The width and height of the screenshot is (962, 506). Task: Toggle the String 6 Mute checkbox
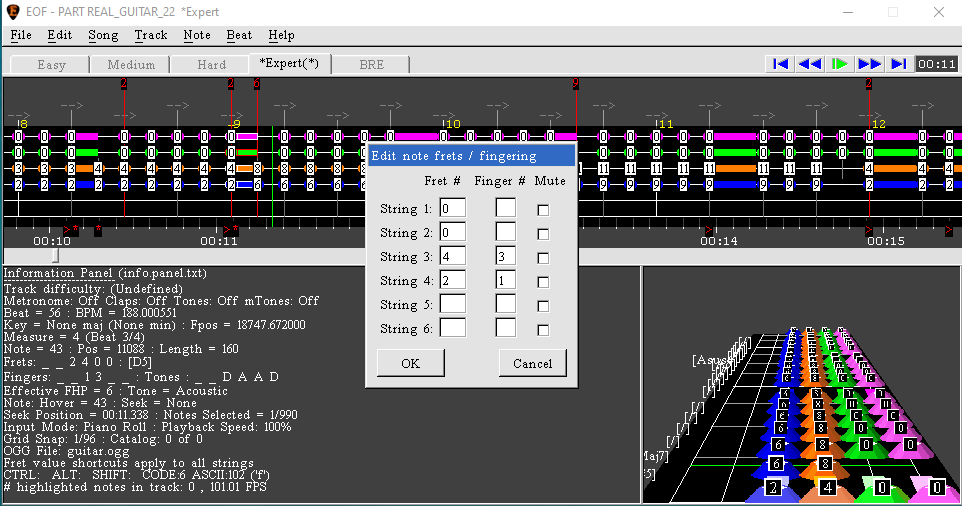(x=543, y=329)
